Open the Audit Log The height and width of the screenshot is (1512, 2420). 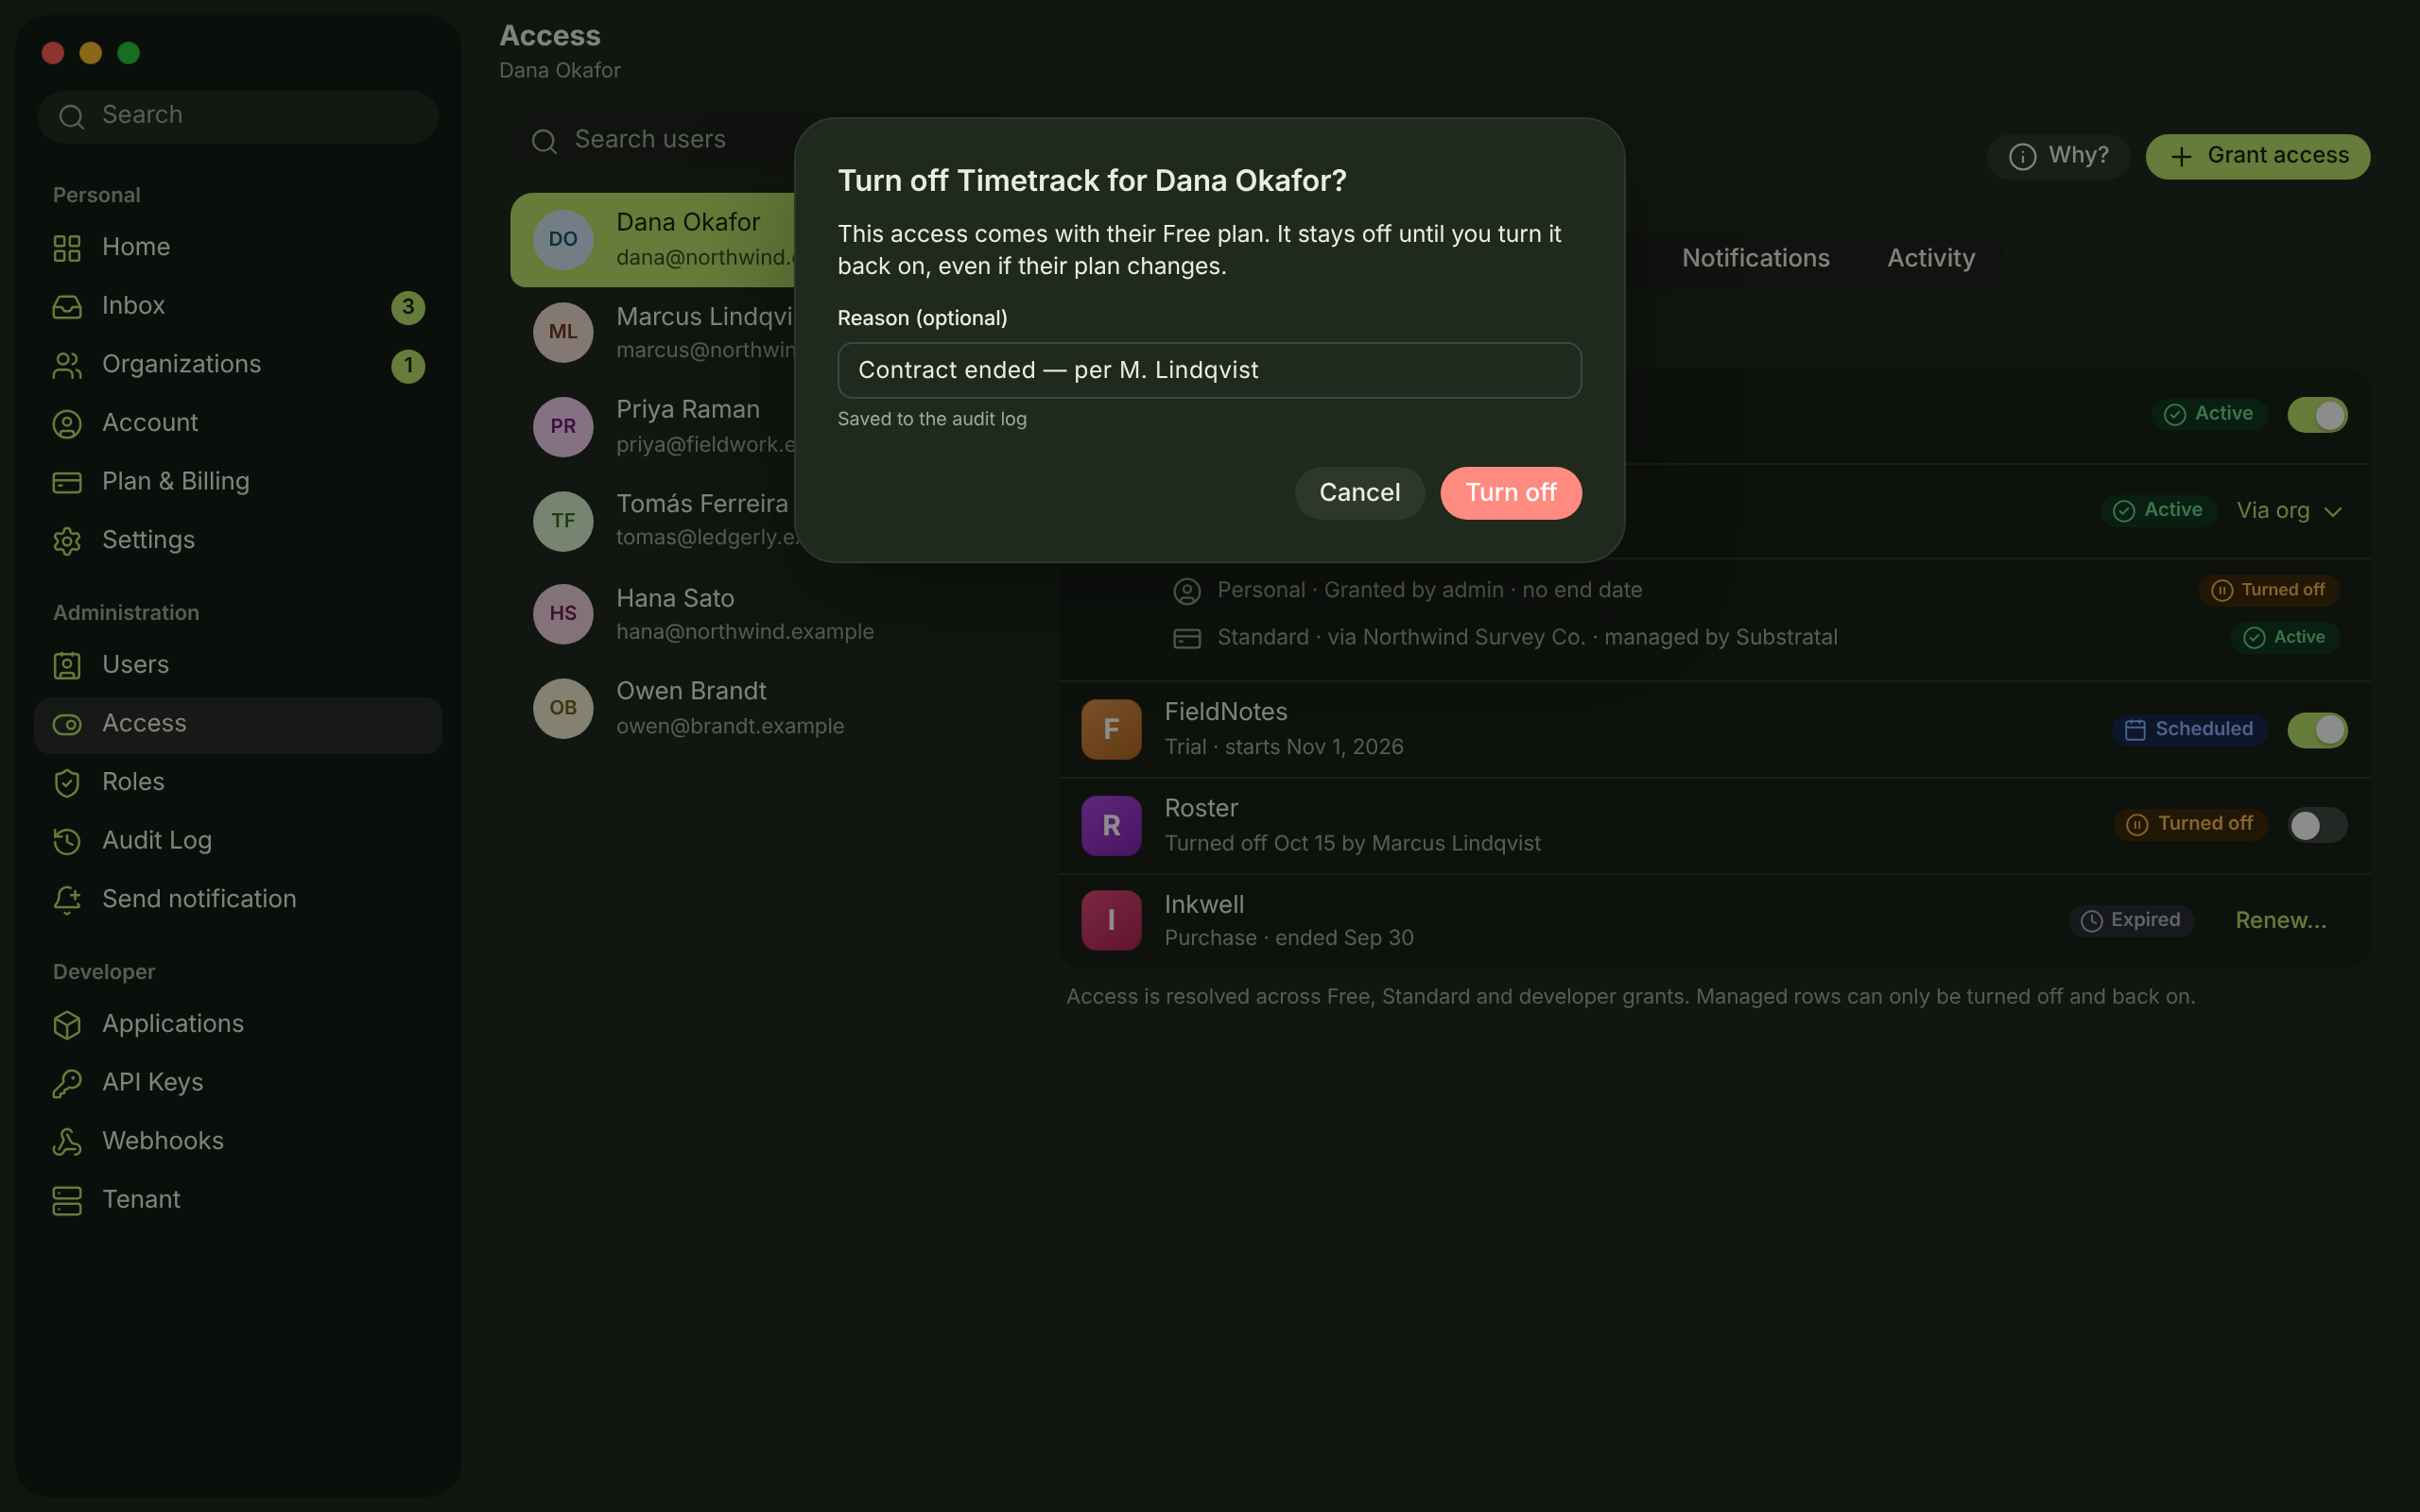(x=238, y=841)
